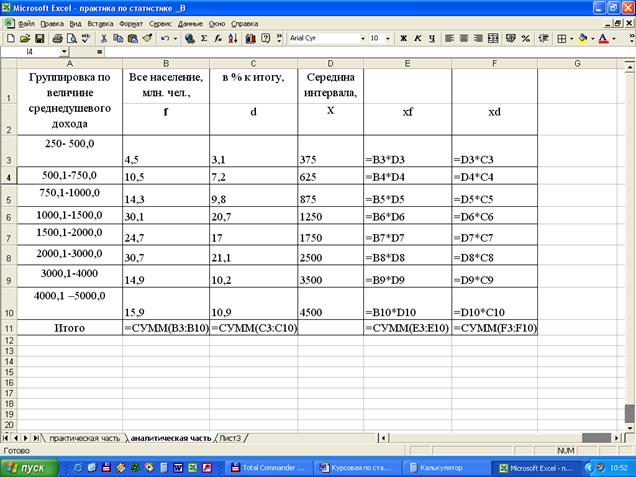
Task: Open the Формат menu
Action: 130,22
